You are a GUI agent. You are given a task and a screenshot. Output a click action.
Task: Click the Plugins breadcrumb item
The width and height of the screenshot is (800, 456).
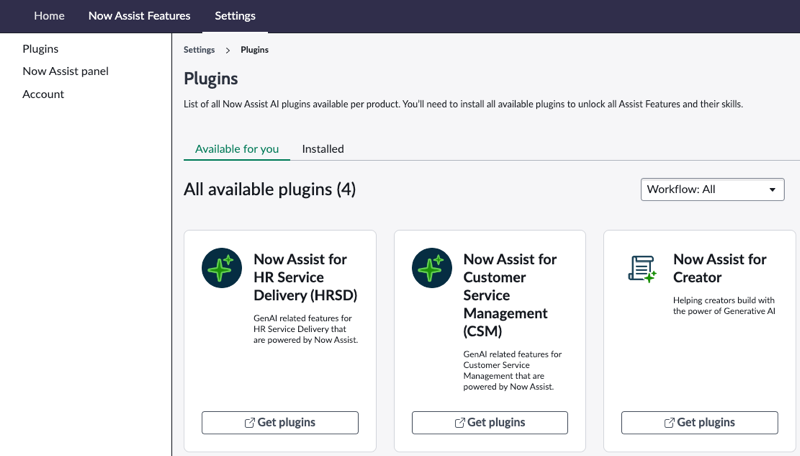click(x=255, y=50)
